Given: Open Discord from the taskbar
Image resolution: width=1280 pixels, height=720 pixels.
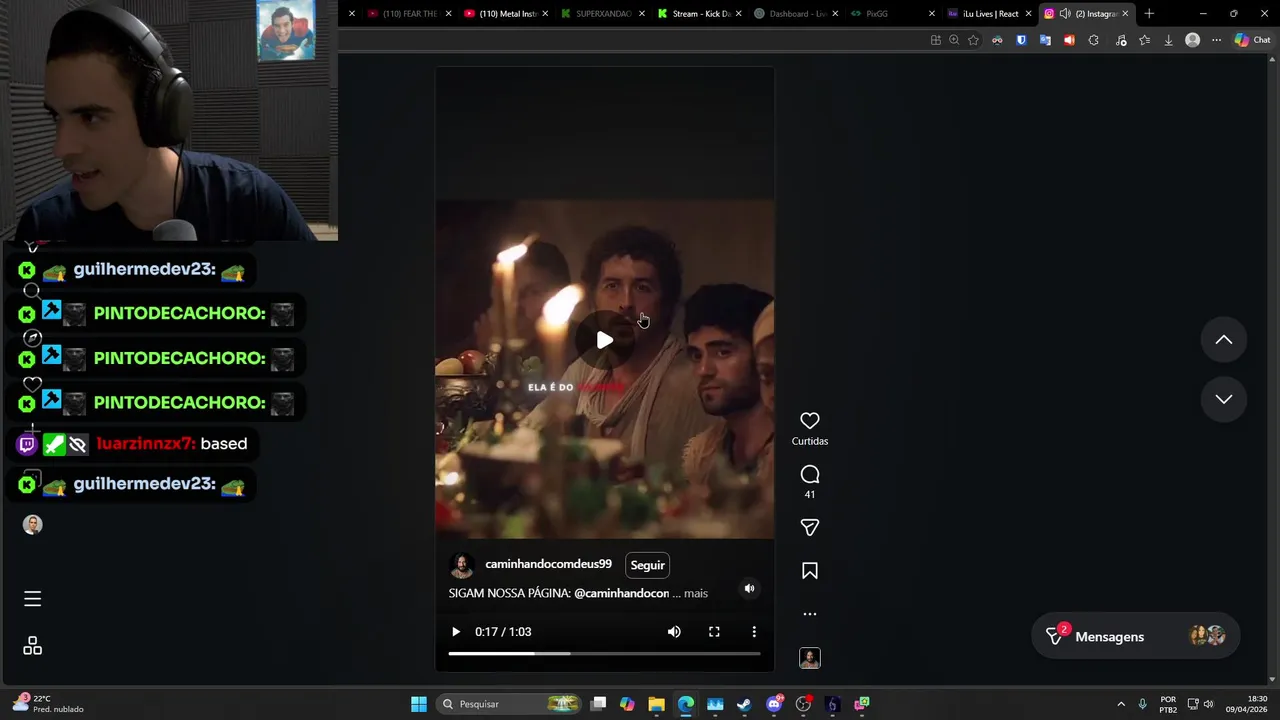Looking at the screenshot, I should (x=773, y=704).
